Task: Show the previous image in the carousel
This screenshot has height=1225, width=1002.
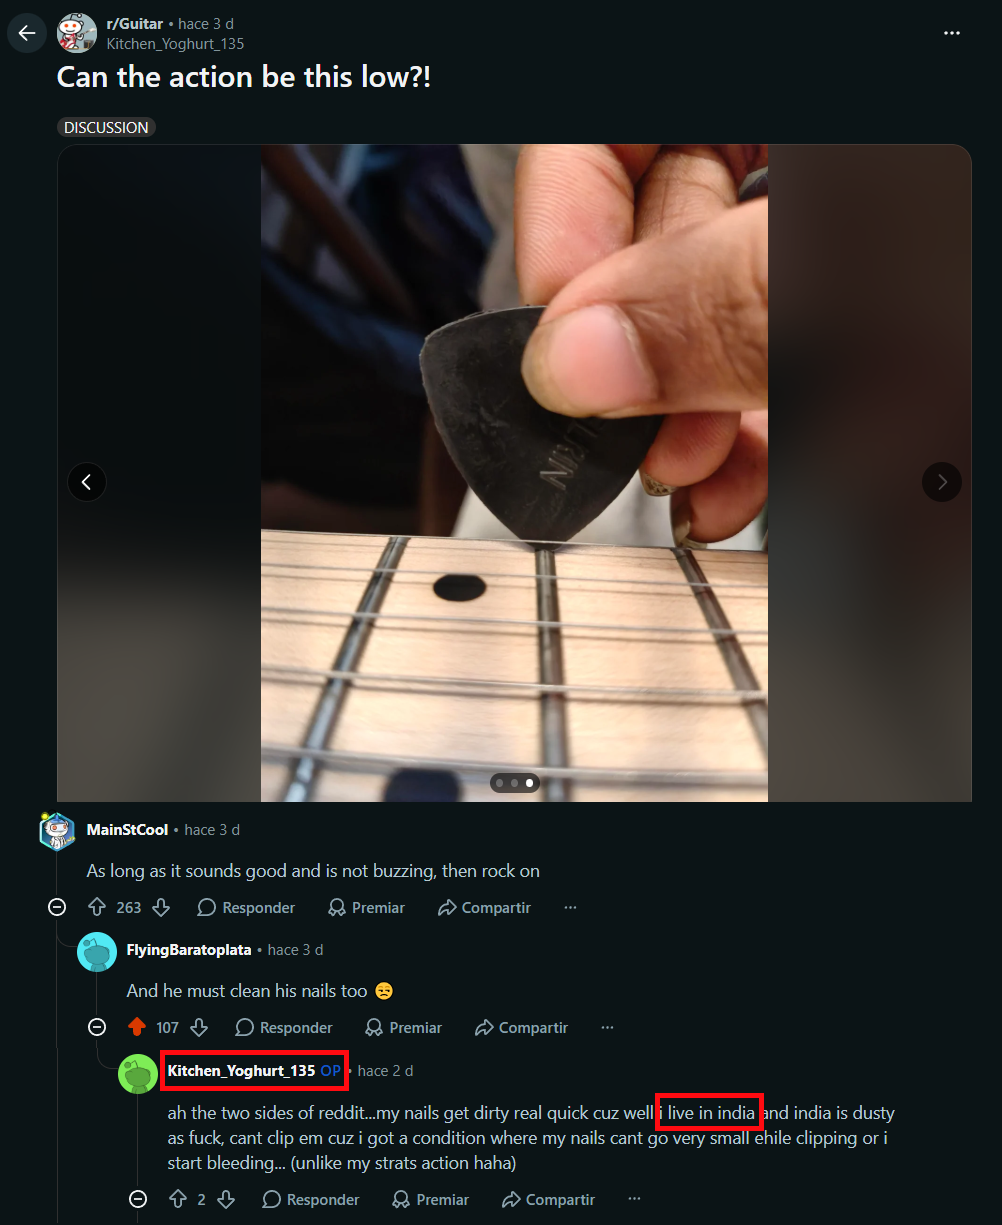Action: tap(87, 482)
